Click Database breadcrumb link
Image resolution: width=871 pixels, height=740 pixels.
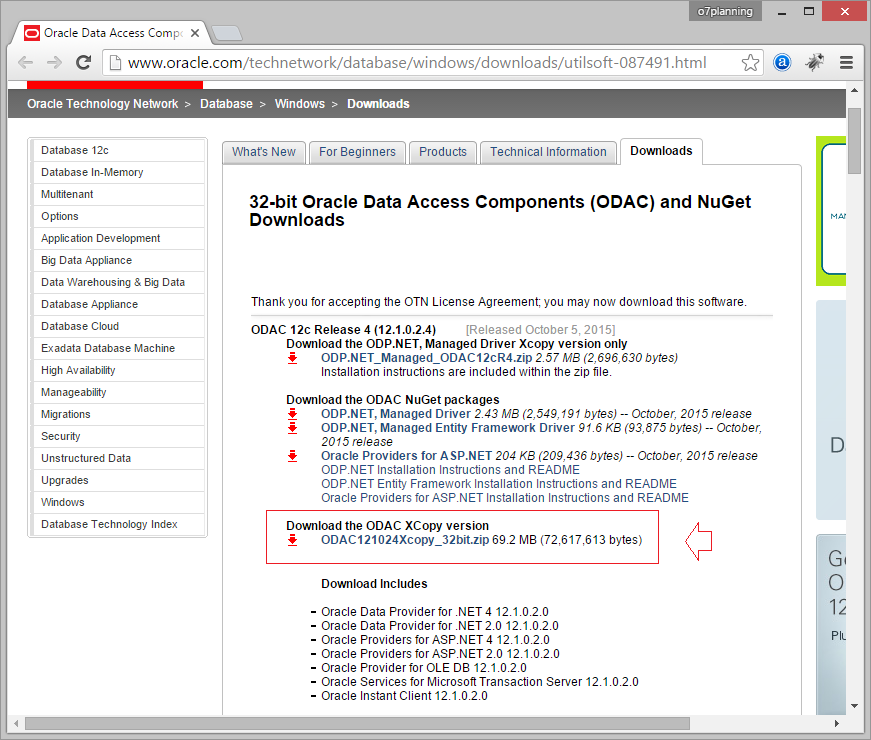(x=226, y=104)
